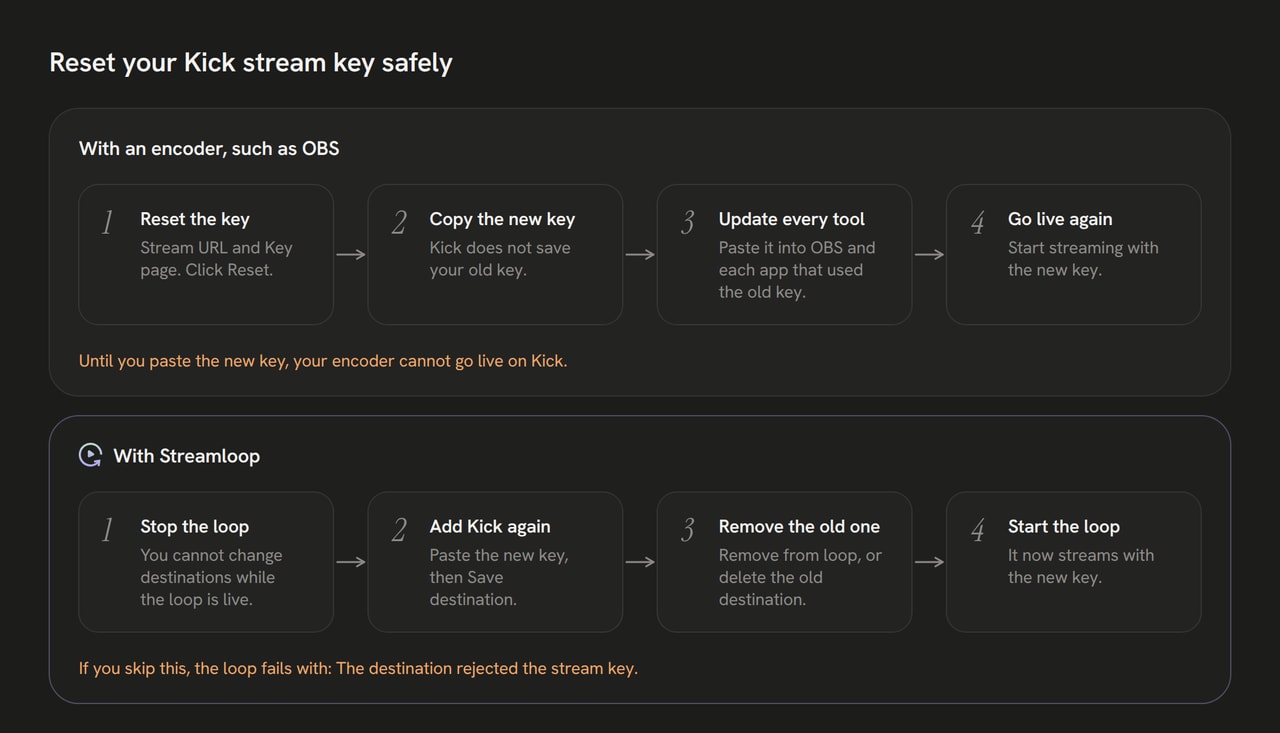Click the "Update every tool" step title
The width and height of the screenshot is (1280, 733).
click(792, 219)
